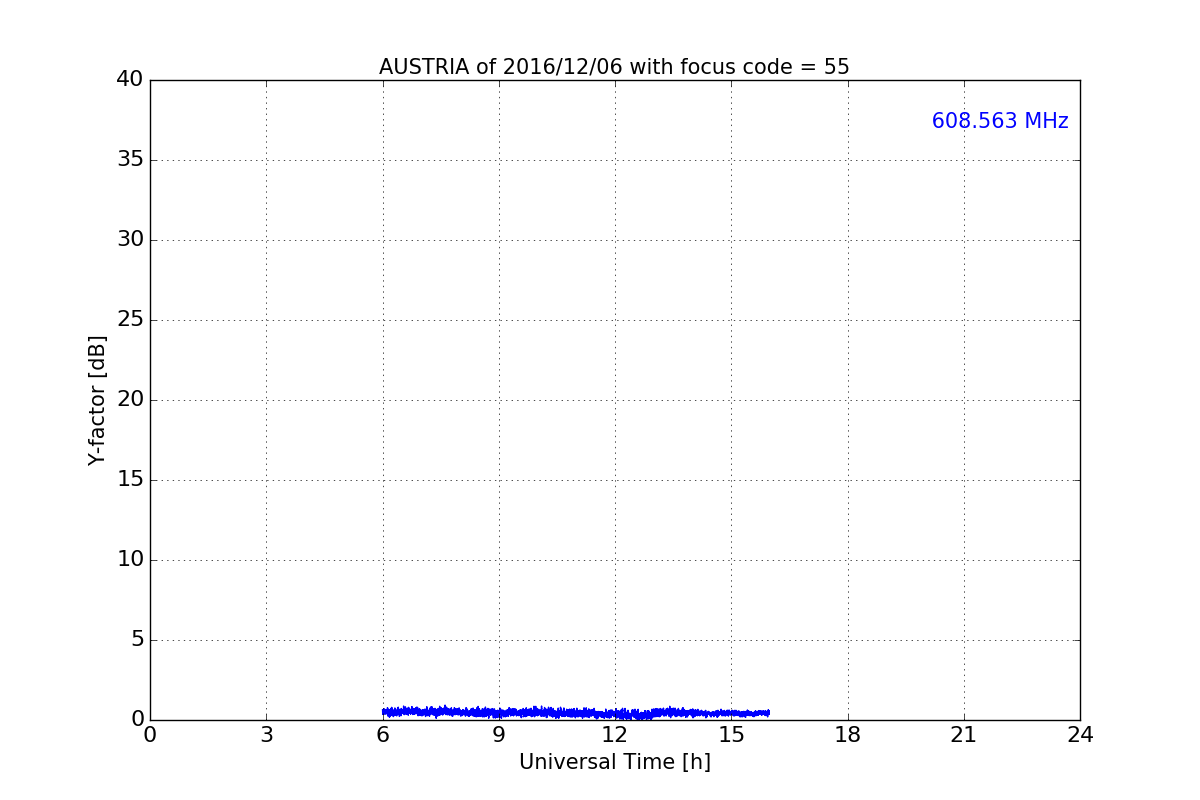Click the y-axis tick label '20'
Viewport: 1200px width, 800px height.
point(130,399)
